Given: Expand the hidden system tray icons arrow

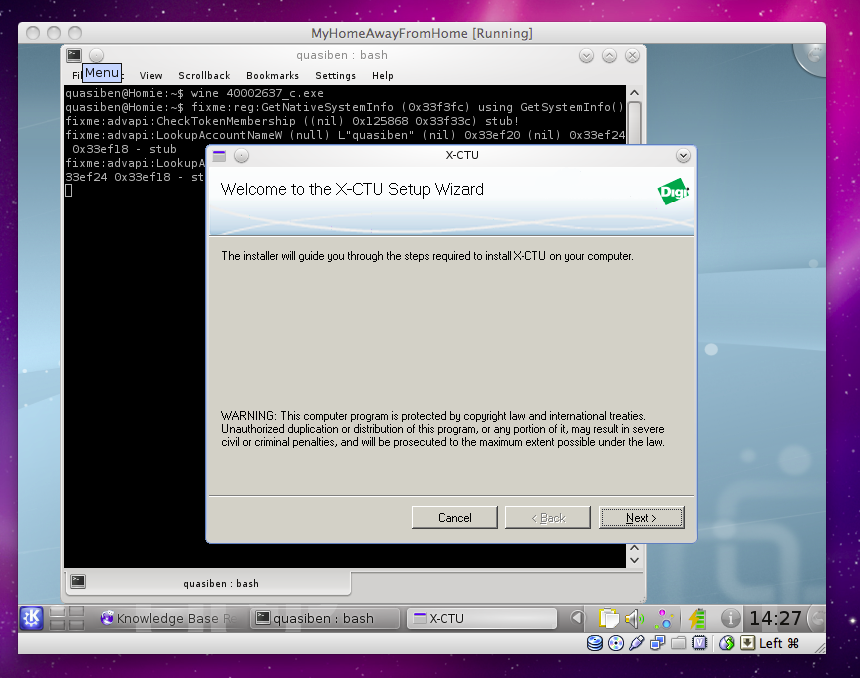Looking at the screenshot, I should [x=576, y=618].
